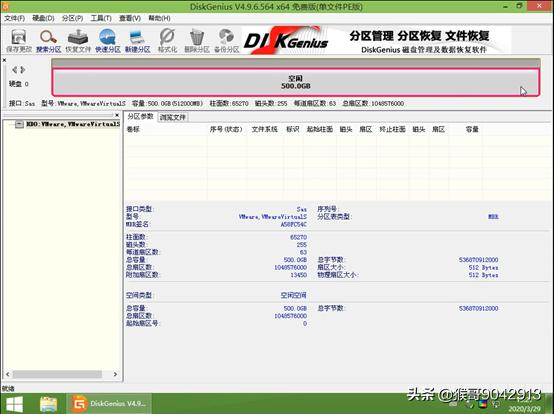Open File Explorer from the taskbar

pos(48,404)
